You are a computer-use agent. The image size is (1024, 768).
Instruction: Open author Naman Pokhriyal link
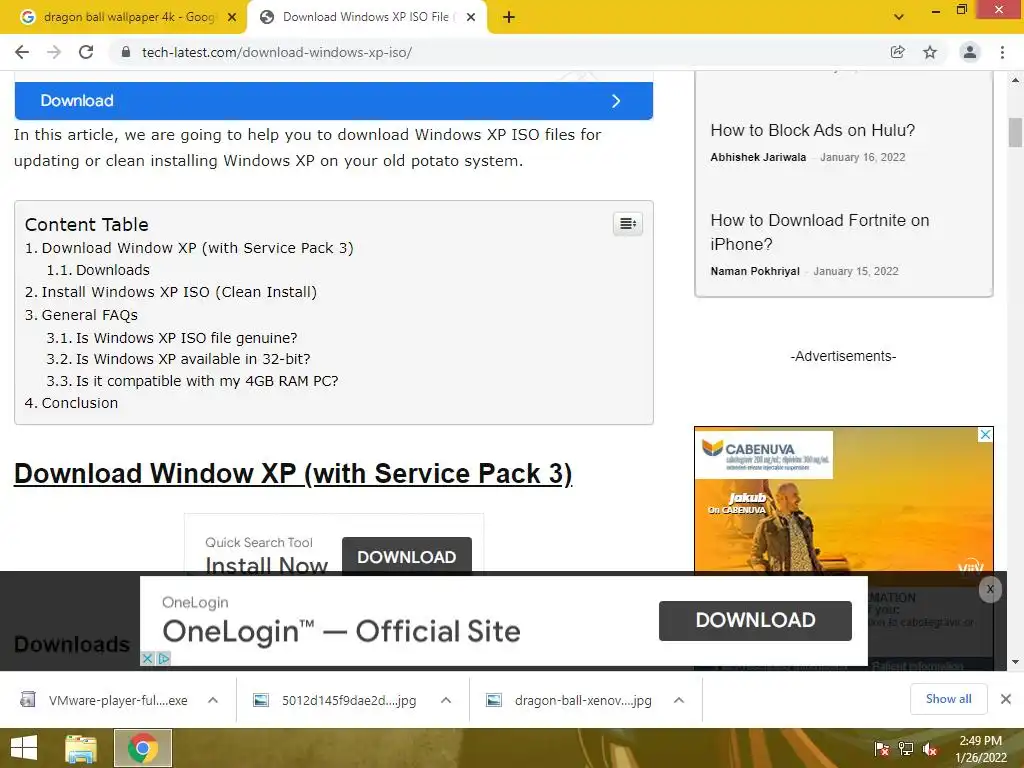pos(755,271)
